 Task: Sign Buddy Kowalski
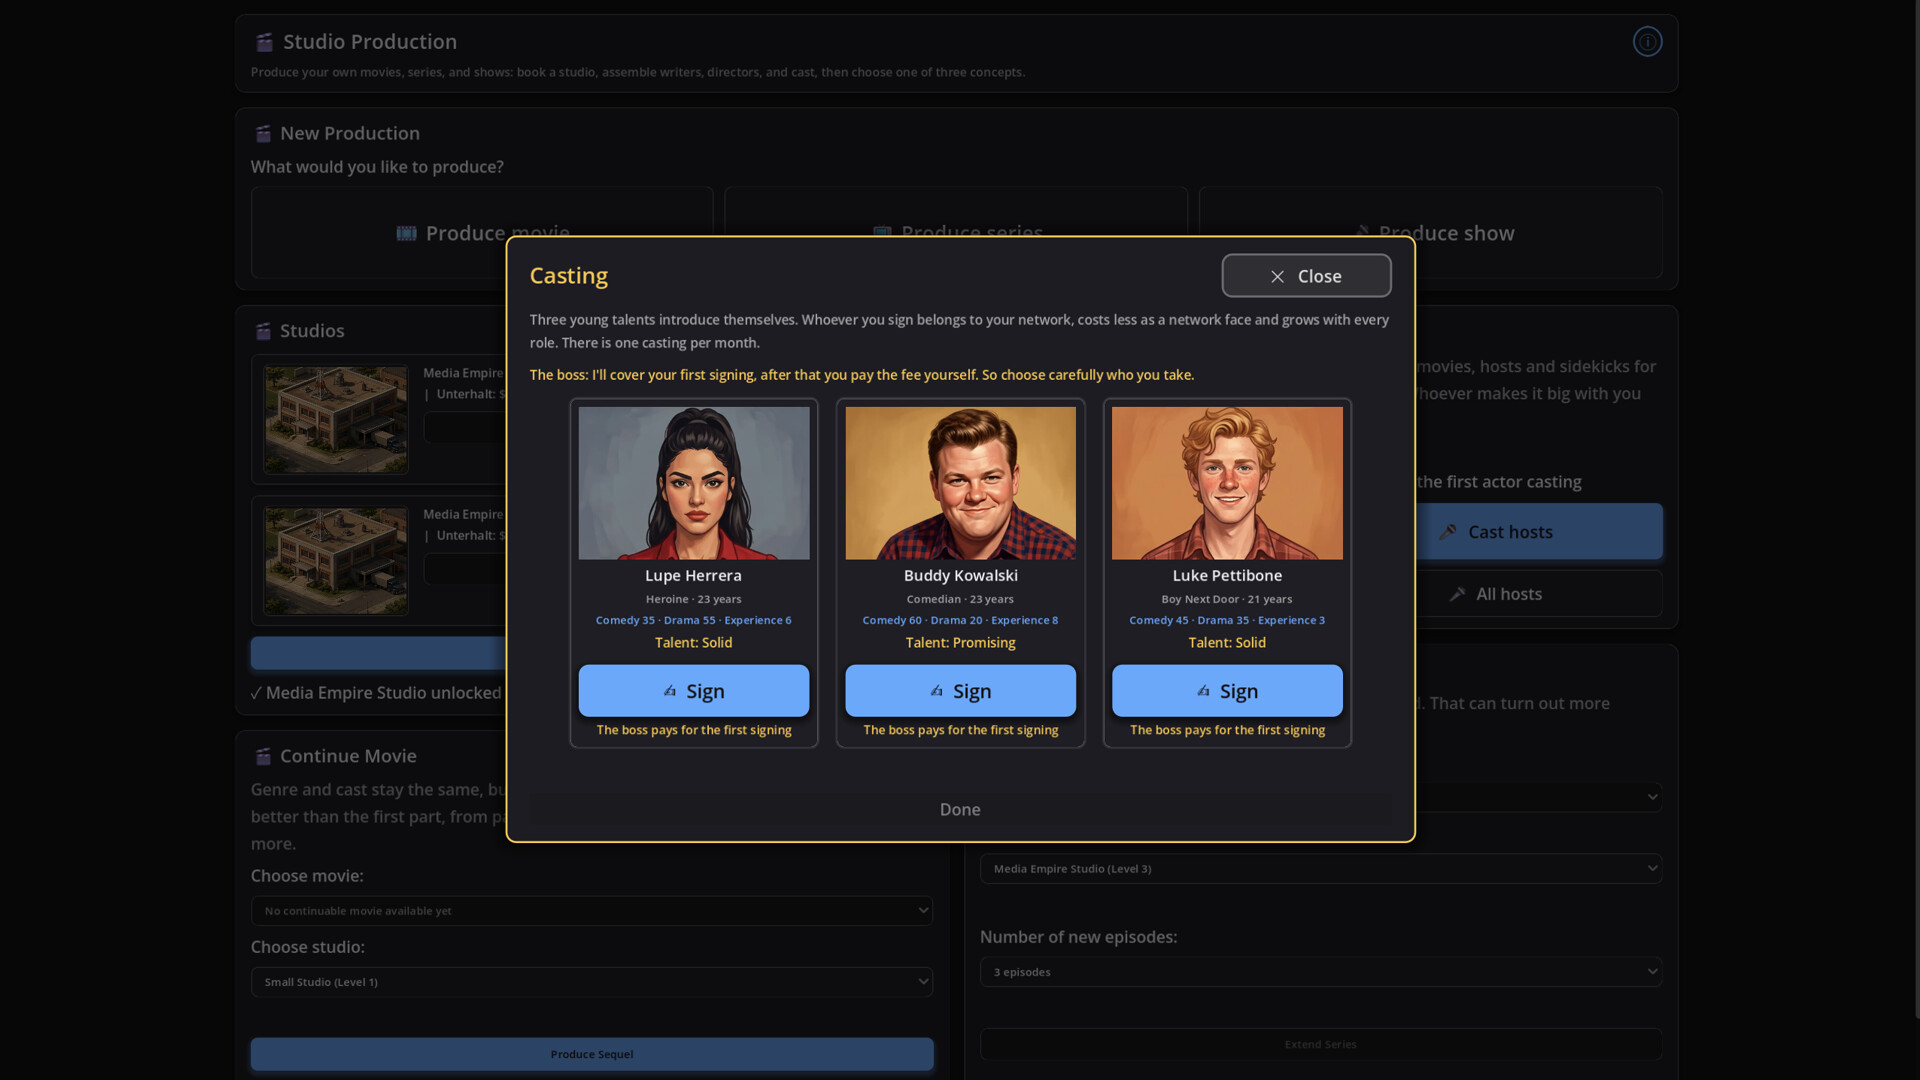(x=960, y=691)
